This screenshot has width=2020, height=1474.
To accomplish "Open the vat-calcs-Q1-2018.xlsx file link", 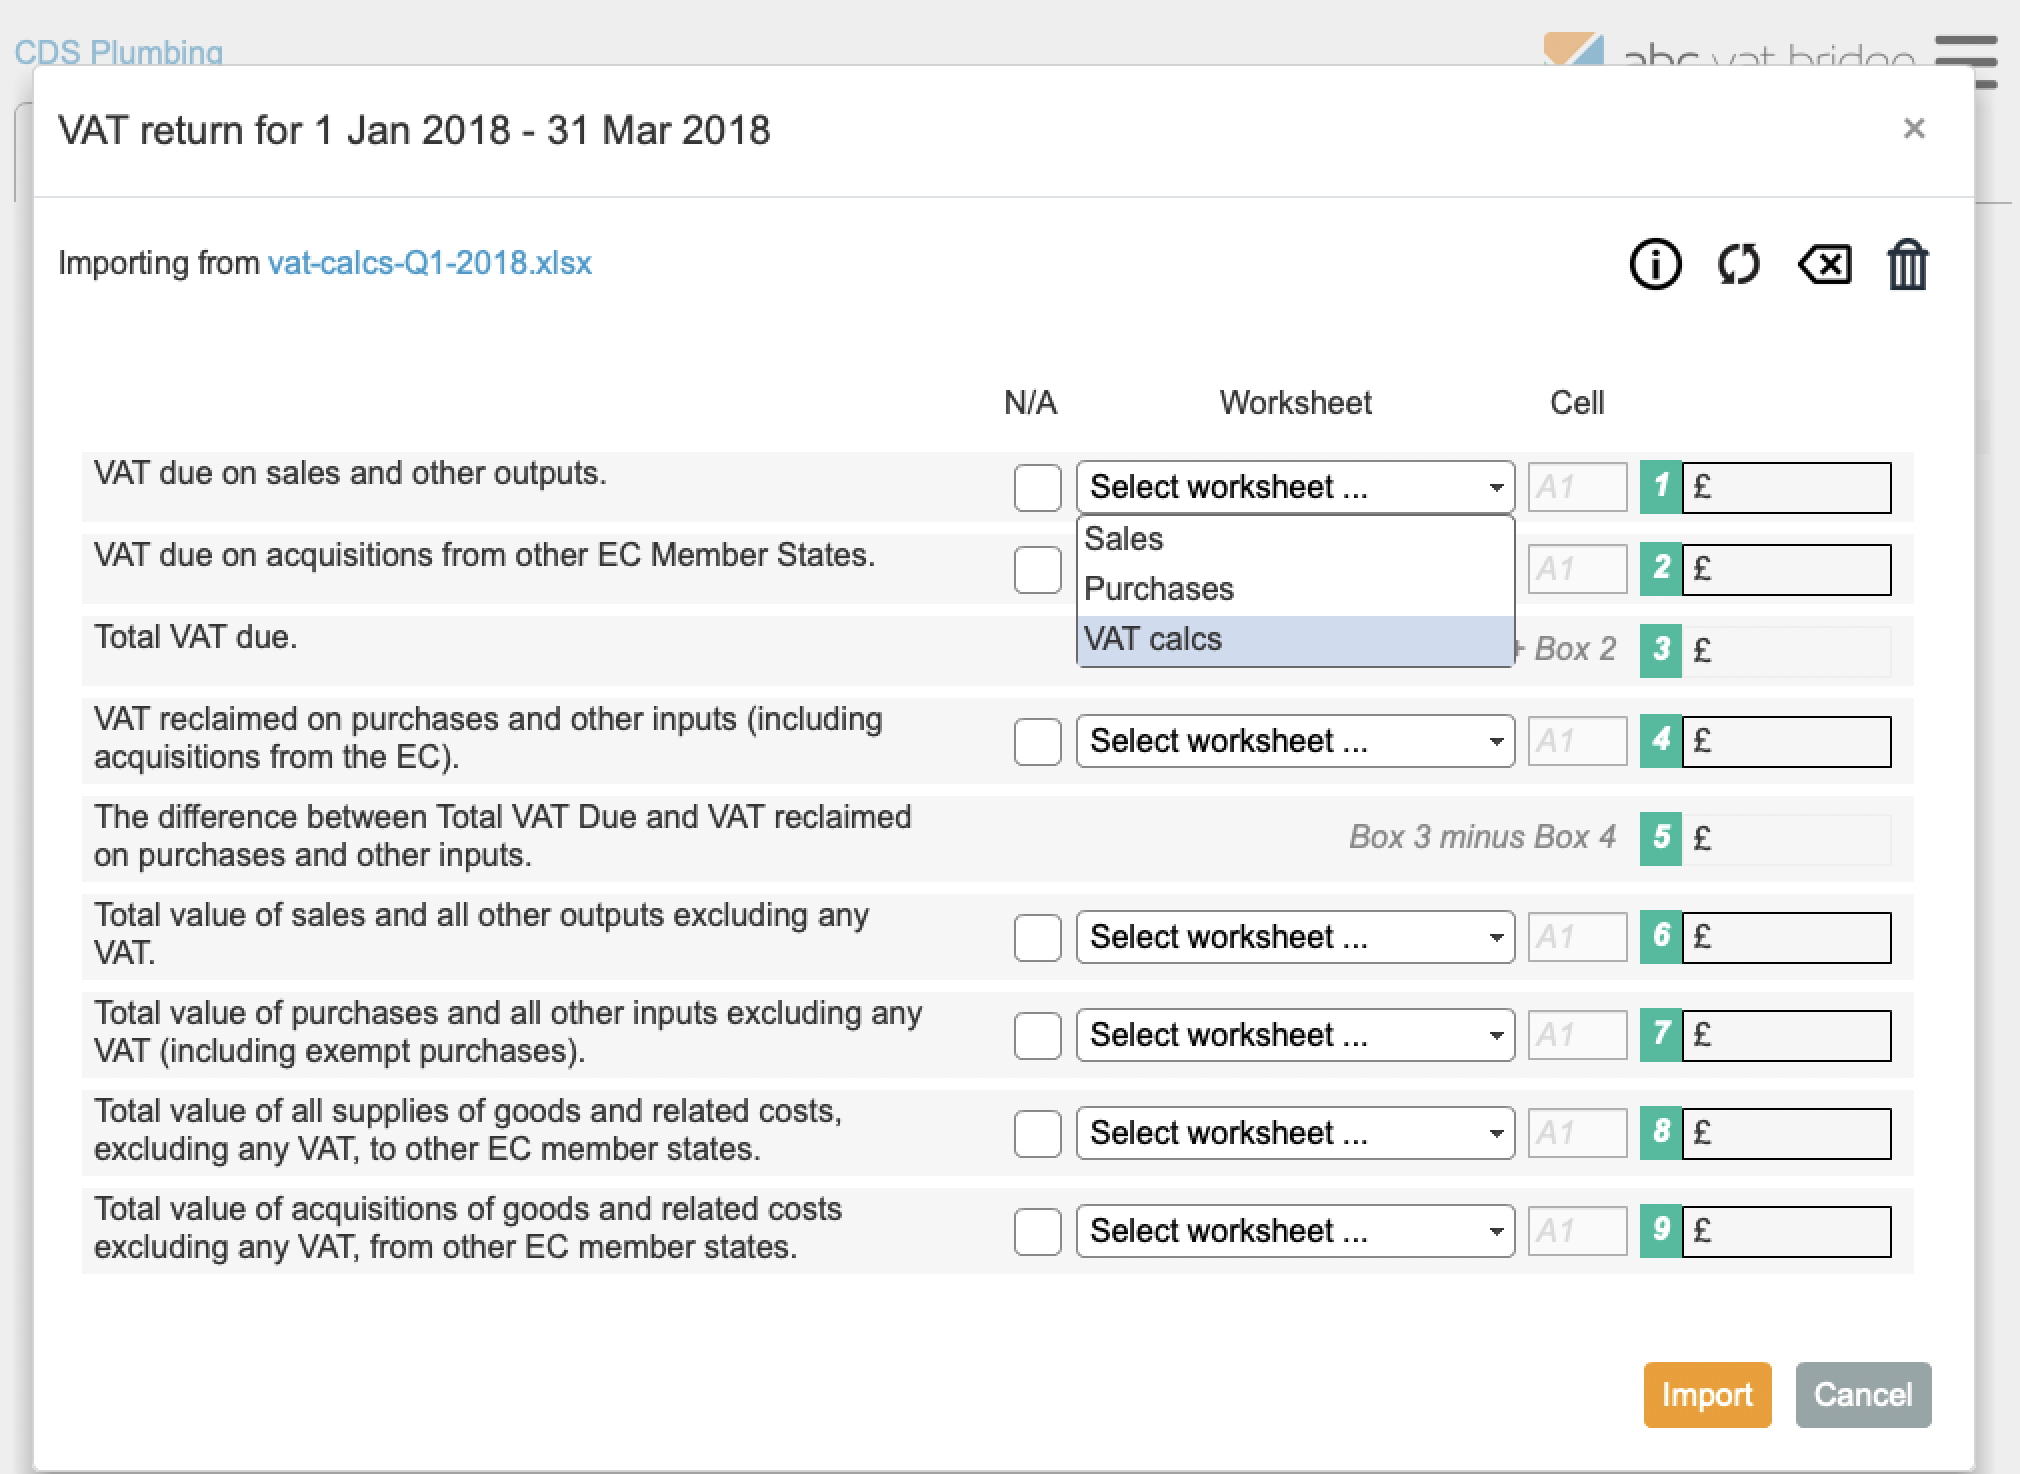I will coord(430,263).
